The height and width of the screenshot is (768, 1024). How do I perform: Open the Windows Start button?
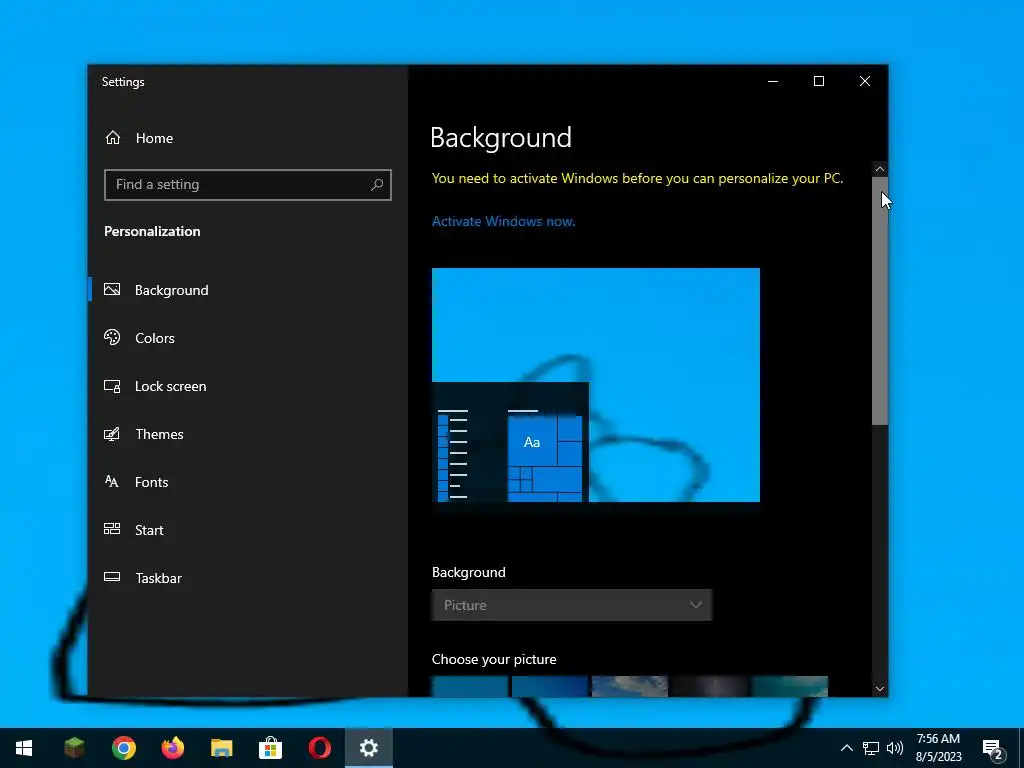24,748
